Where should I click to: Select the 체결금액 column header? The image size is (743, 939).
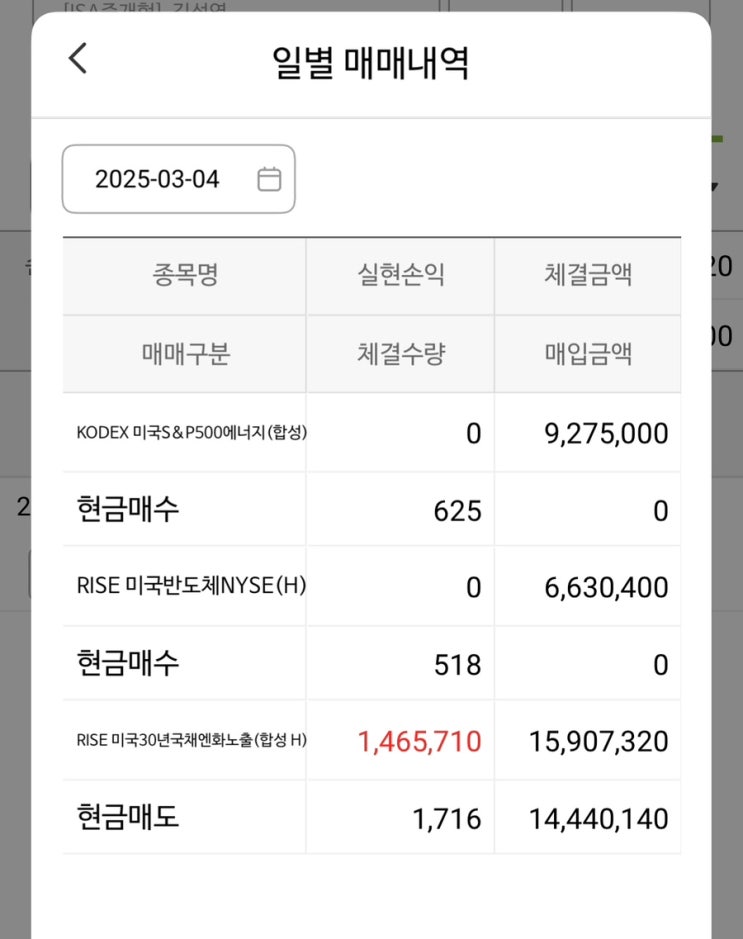[588, 275]
